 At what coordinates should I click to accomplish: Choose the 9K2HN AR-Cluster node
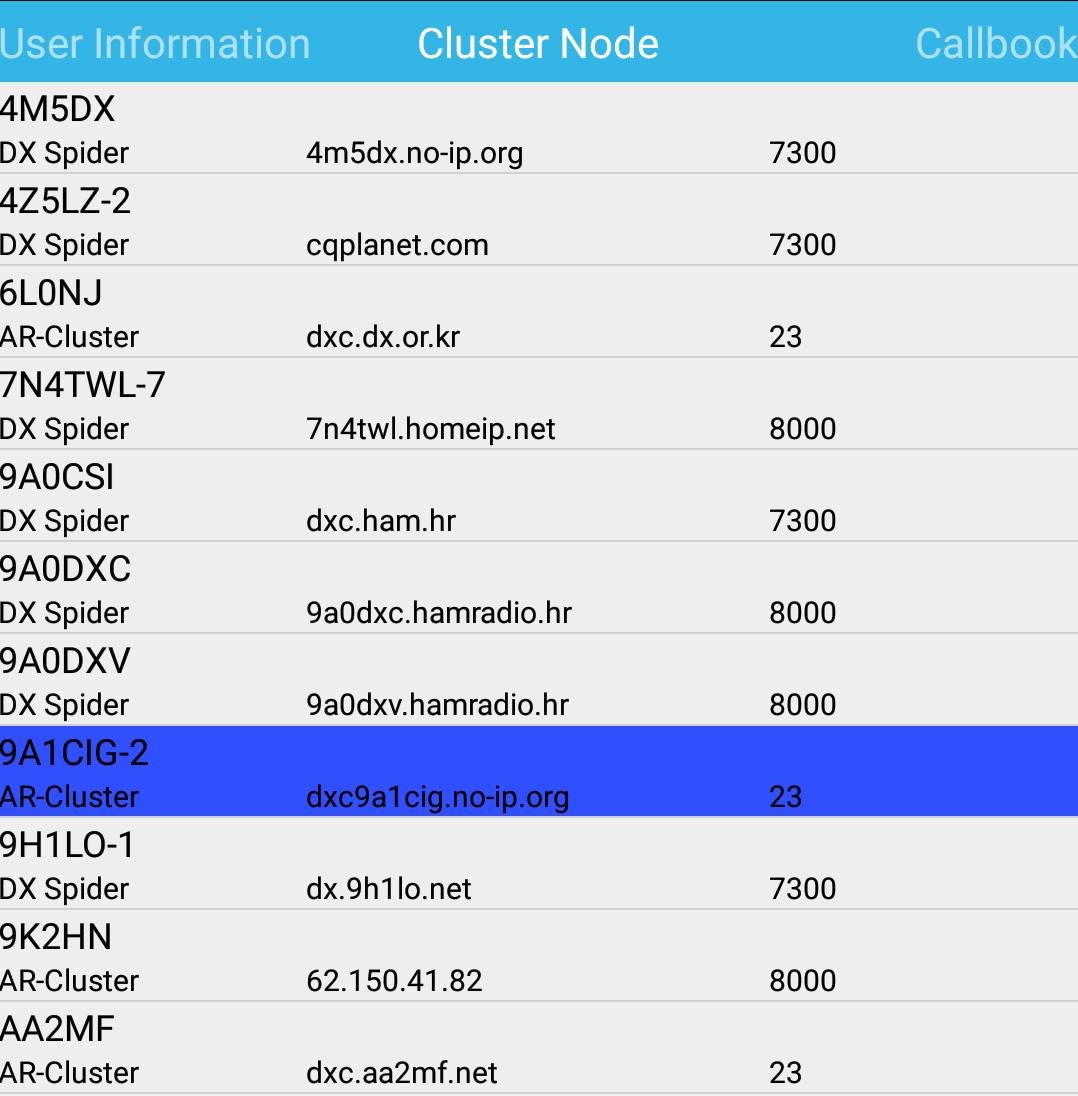coord(400,958)
